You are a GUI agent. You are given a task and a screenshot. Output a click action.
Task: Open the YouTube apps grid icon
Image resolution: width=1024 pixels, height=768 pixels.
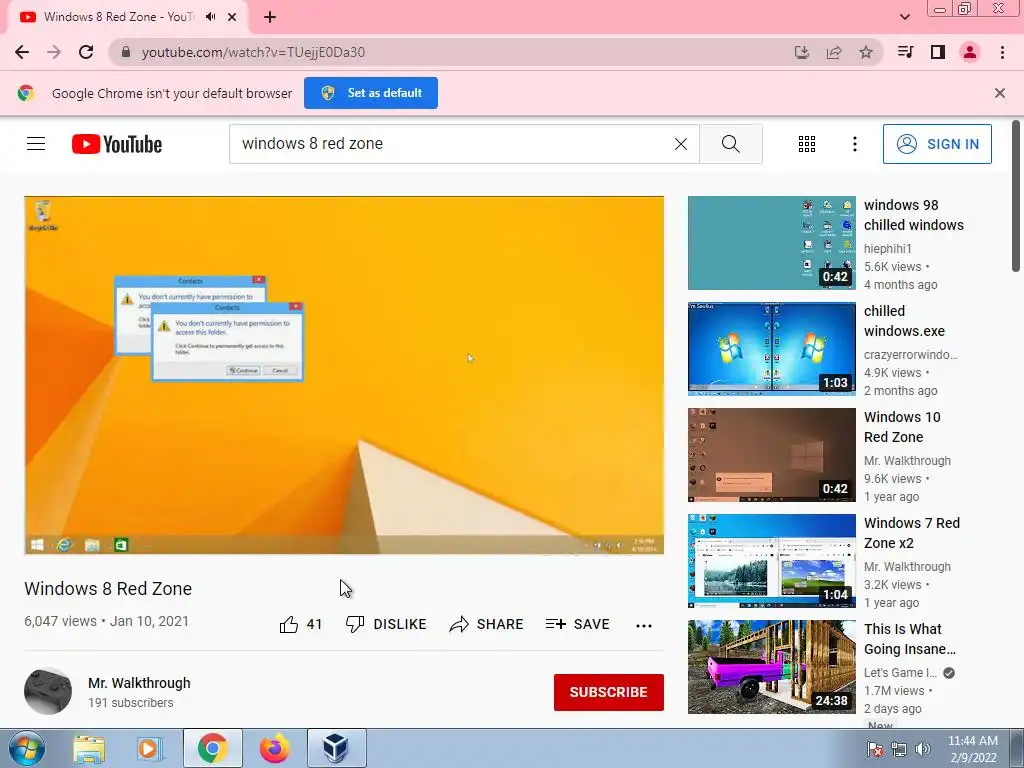pos(807,144)
